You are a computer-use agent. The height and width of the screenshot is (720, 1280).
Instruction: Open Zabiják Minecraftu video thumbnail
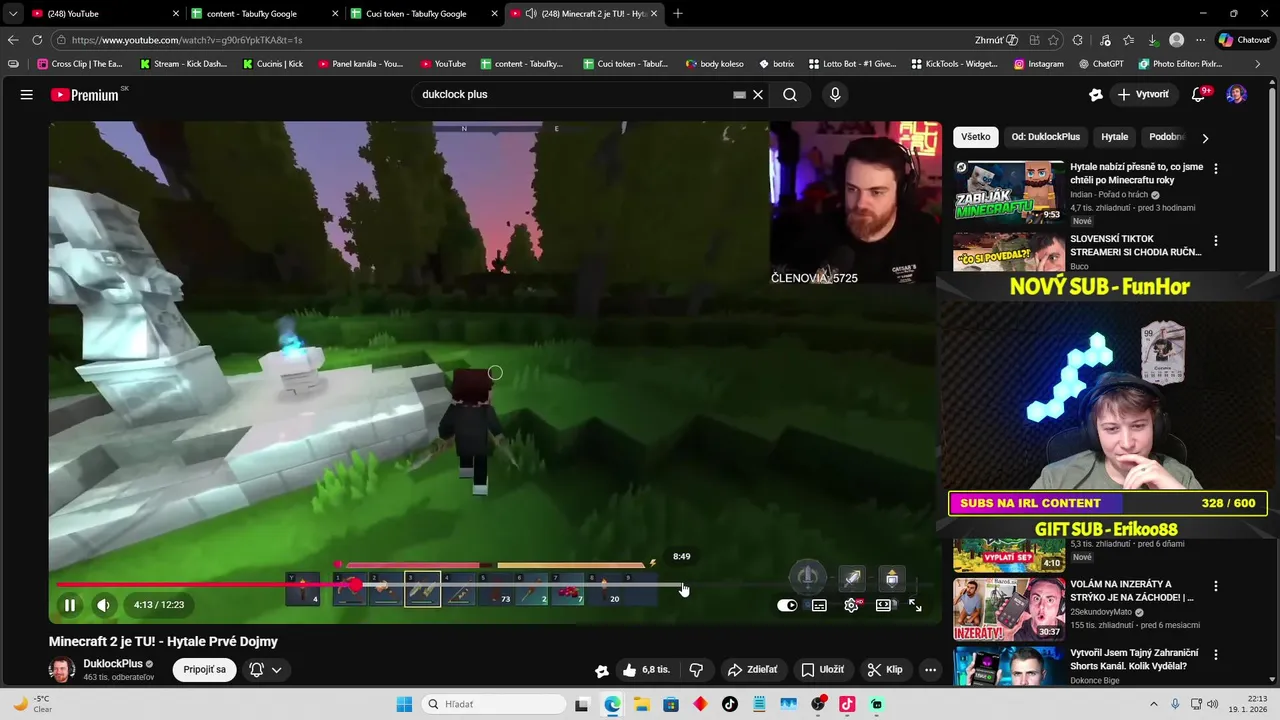click(x=1008, y=191)
